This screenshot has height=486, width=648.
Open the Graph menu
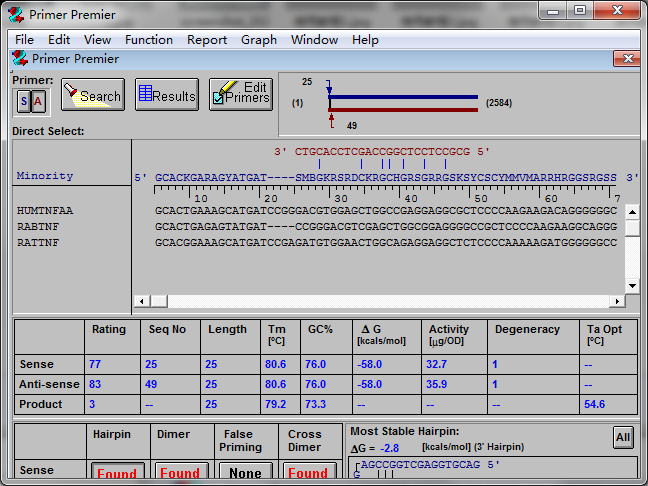258,40
